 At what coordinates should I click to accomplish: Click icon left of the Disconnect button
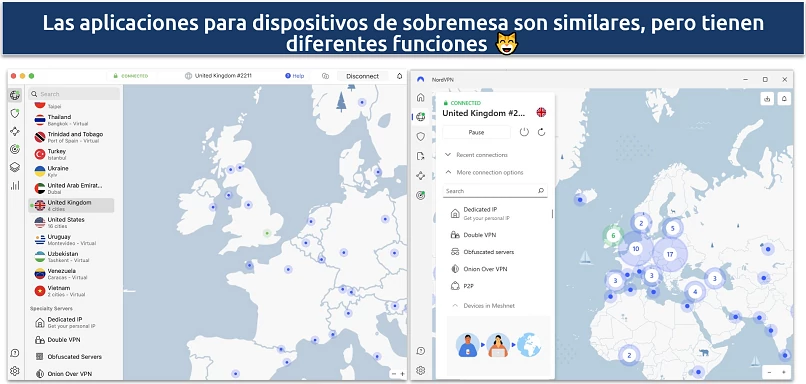pos(325,76)
